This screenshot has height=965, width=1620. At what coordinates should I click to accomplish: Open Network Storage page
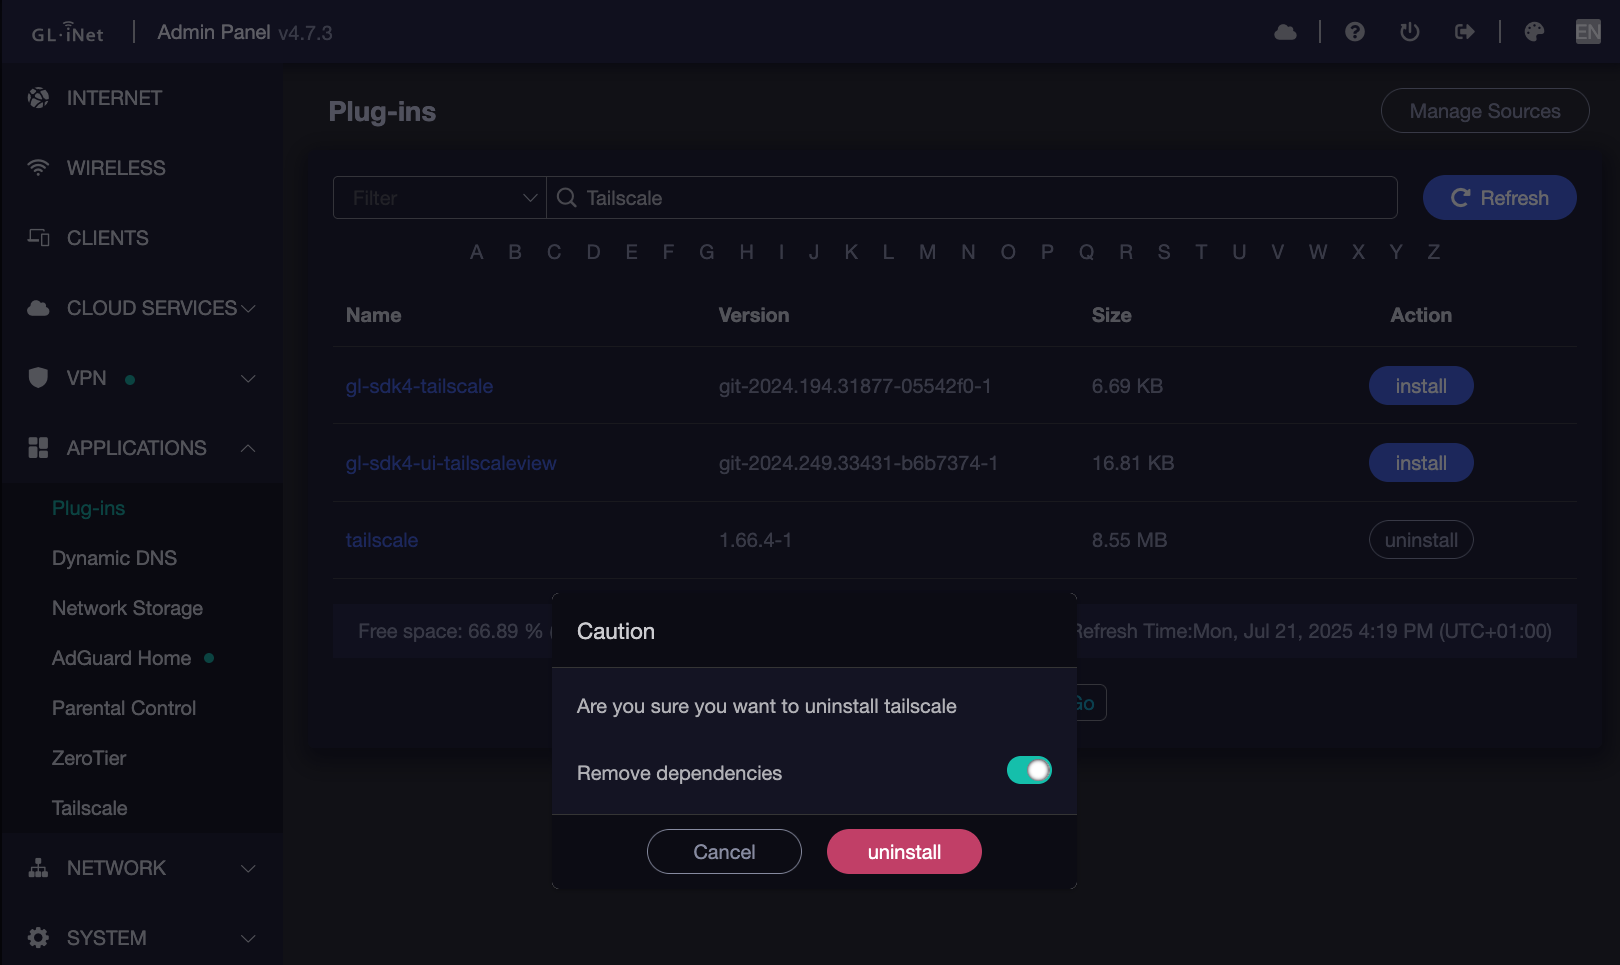point(127,608)
